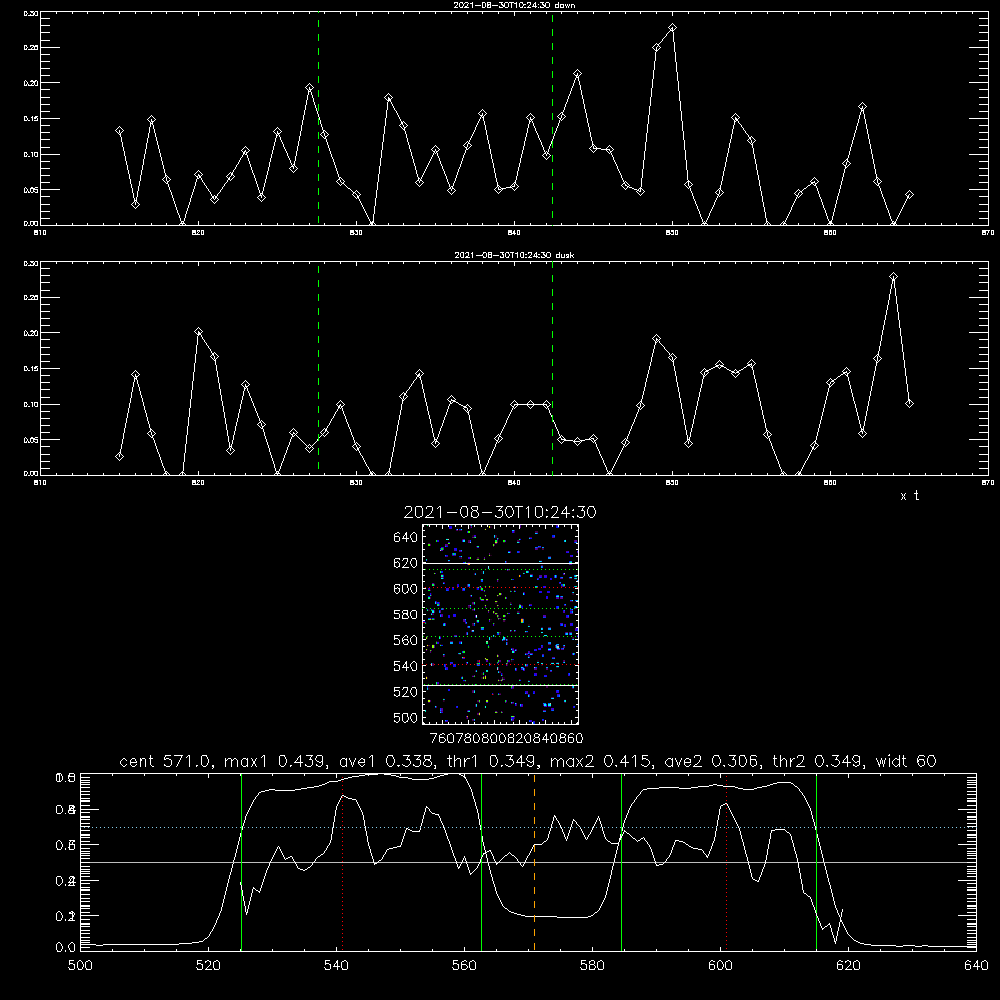Click the white horizontal threshold line in bottom plot
The width and height of the screenshot is (1000, 1000).
tap(528, 862)
